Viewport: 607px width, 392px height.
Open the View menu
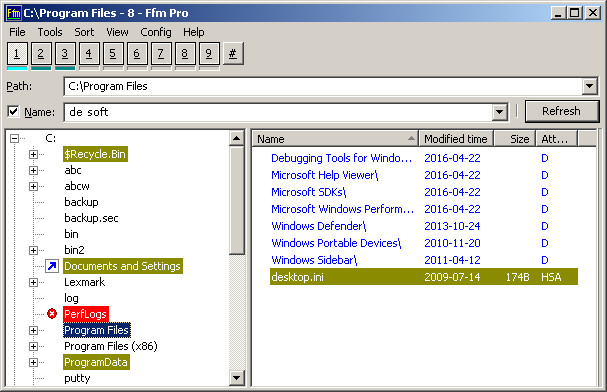click(x=117, y=32)
